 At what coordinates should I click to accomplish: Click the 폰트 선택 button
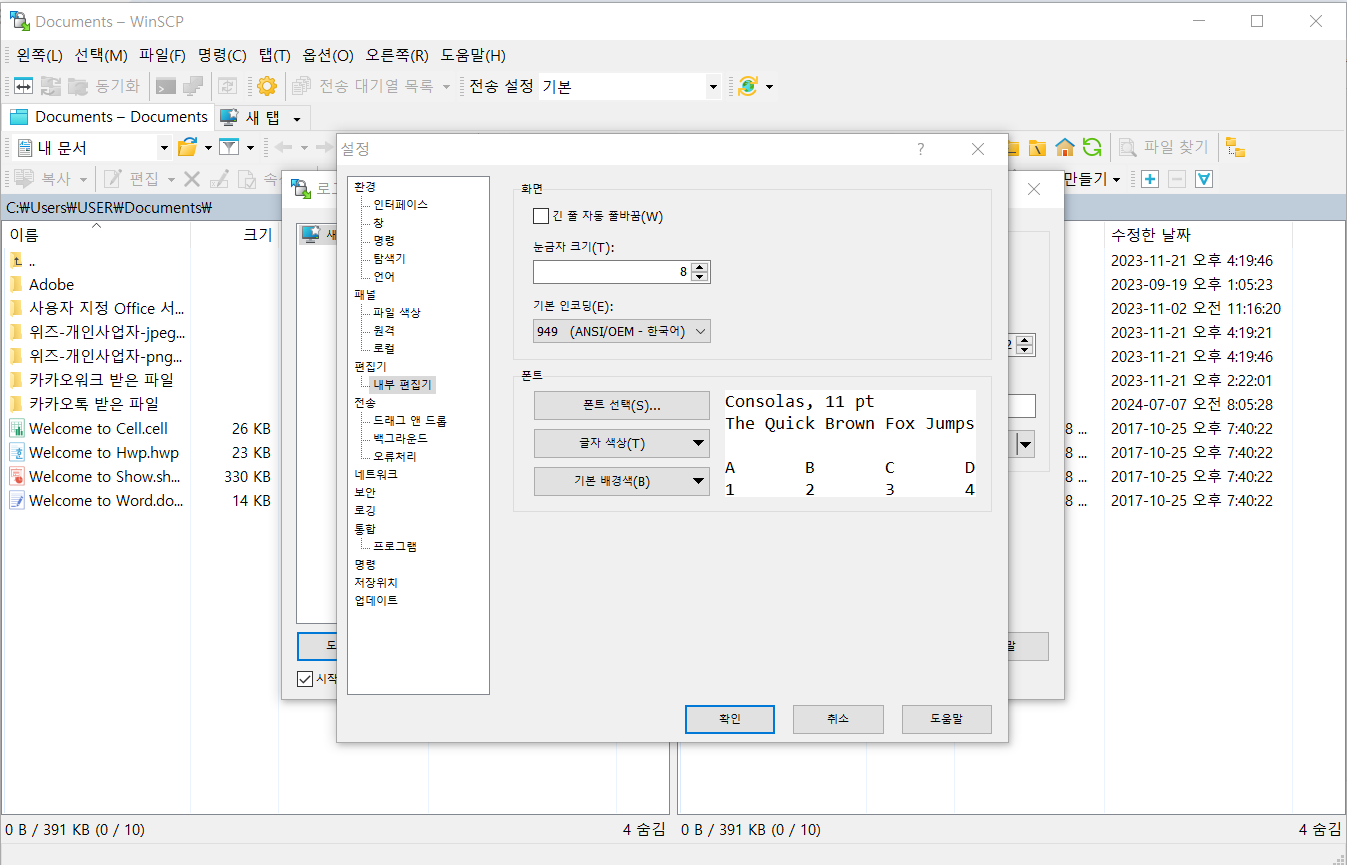[x=622, y=405]
